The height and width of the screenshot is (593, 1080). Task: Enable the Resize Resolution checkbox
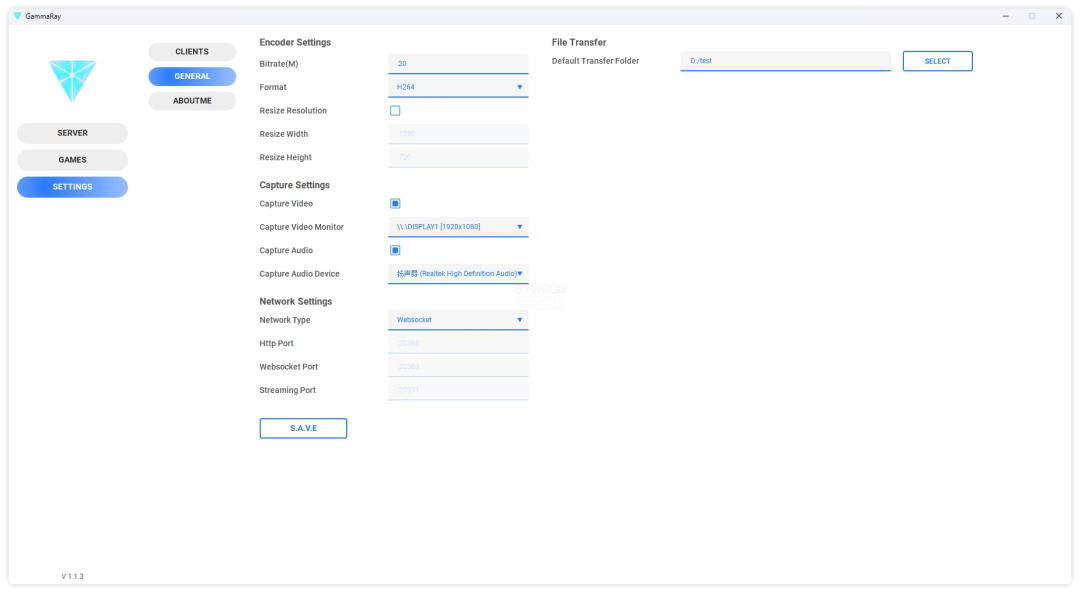click(x=395, y=110)
